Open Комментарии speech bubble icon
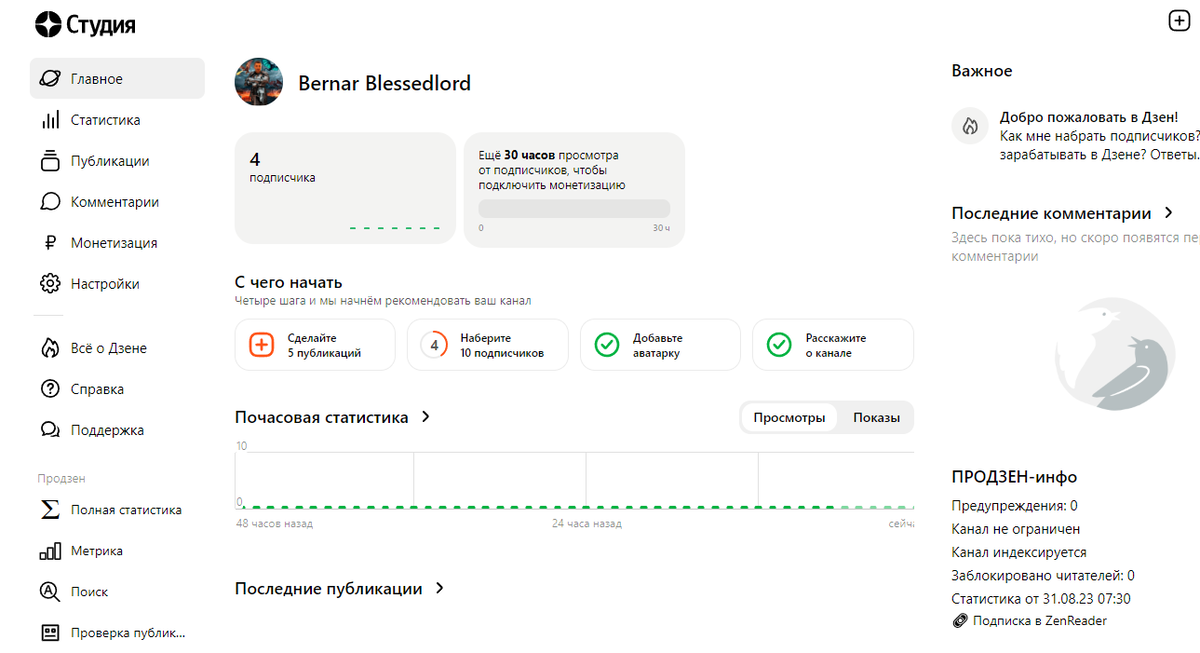This screenshot has height=653, width=1200. coord(50,202)
